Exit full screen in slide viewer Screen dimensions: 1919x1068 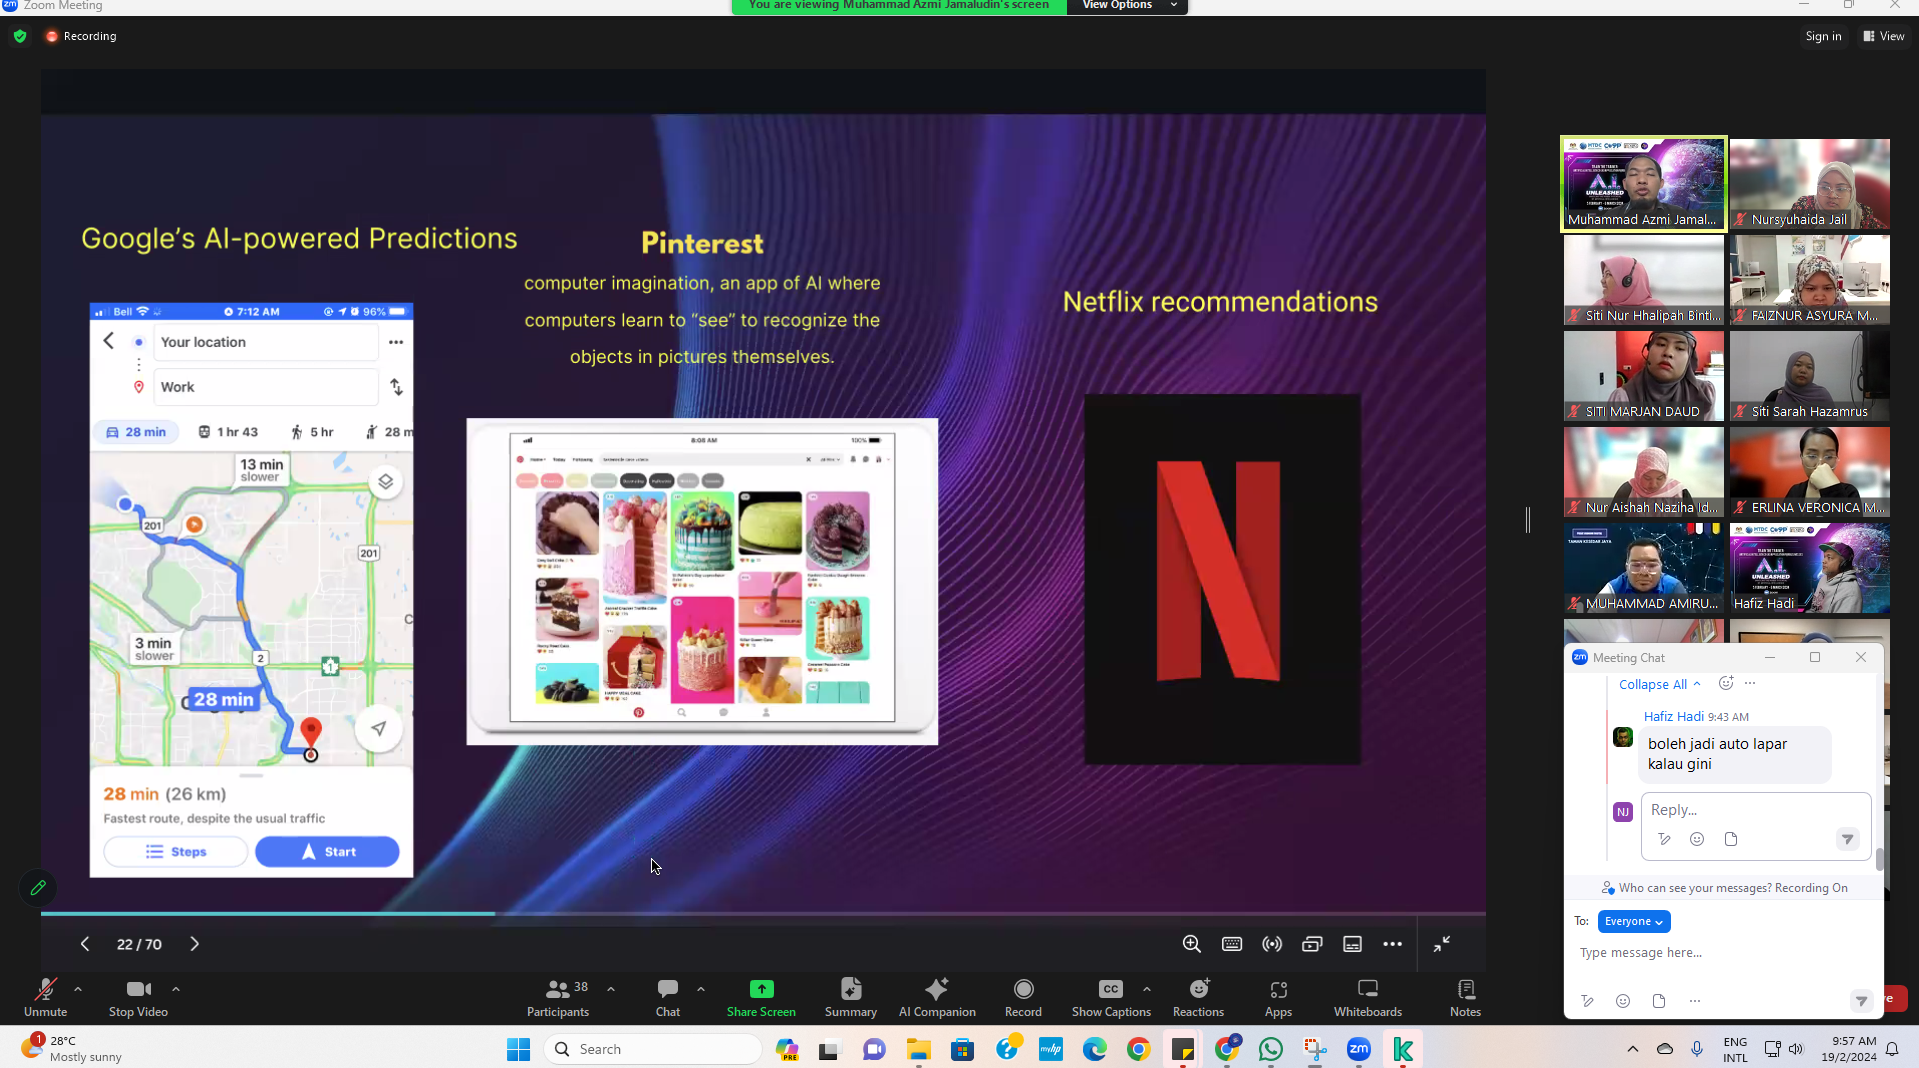tap(1442, 944)
